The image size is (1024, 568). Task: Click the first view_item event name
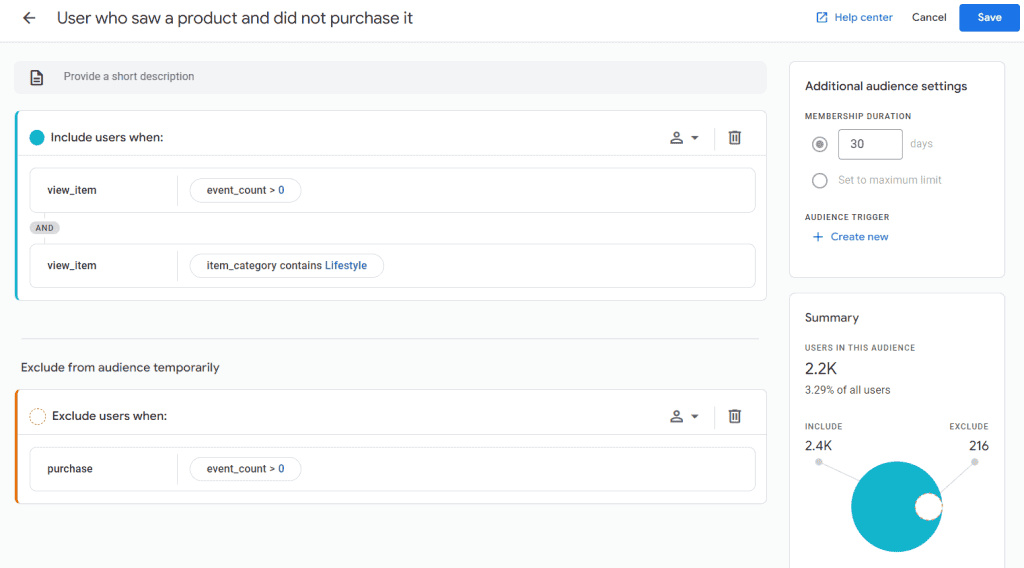pos(72,190)
